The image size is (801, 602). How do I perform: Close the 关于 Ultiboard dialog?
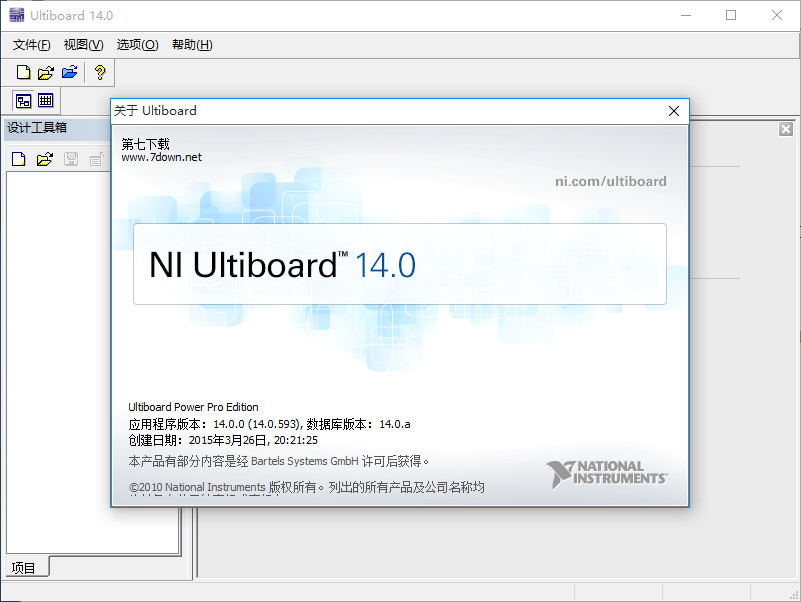point(674,111)
